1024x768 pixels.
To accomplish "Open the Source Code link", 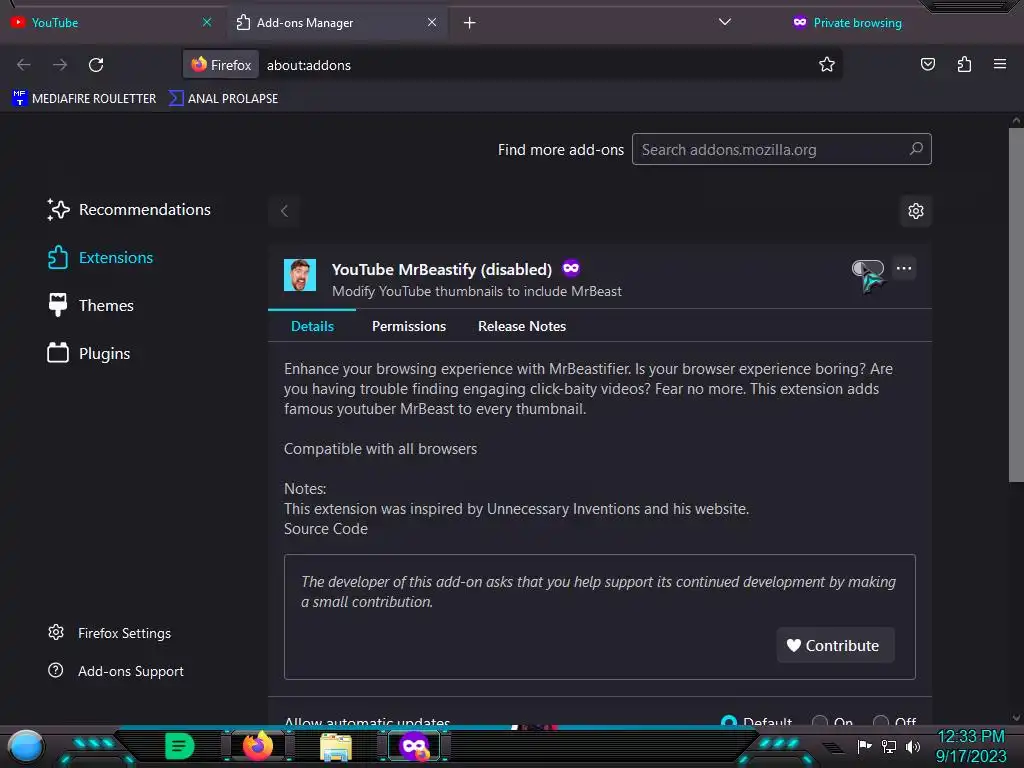I will (x=326, y=529).
